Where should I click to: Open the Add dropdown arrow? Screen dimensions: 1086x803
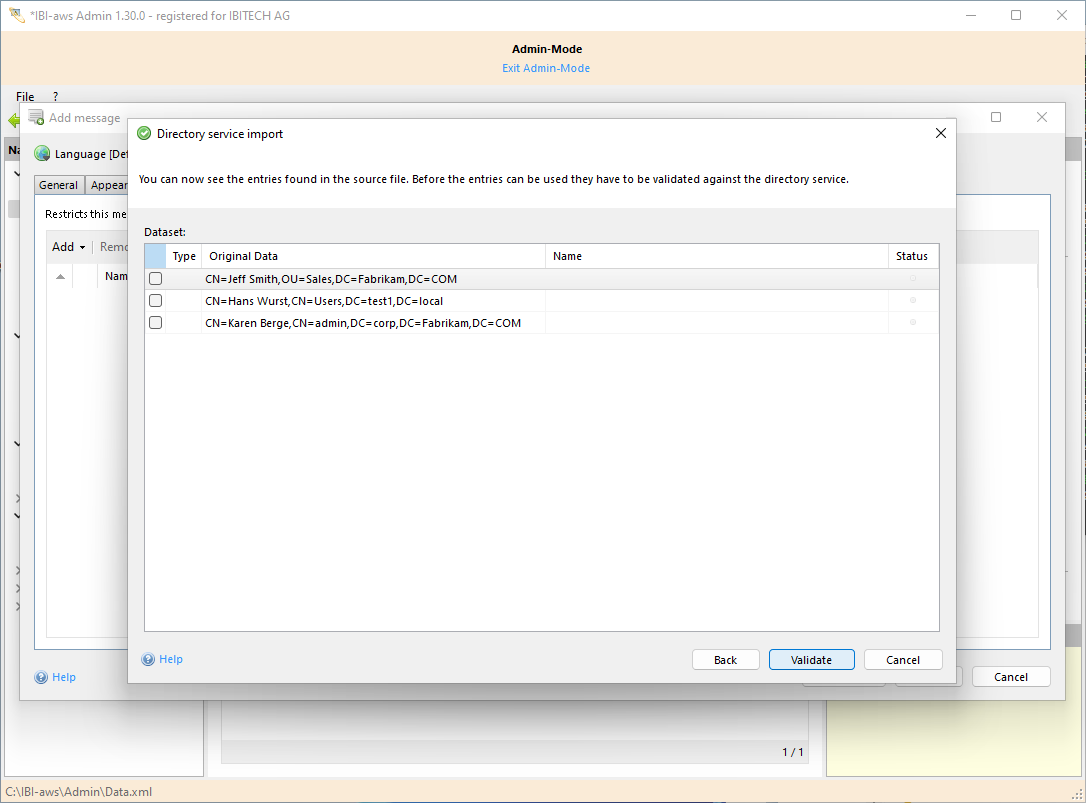coord(82,247)
